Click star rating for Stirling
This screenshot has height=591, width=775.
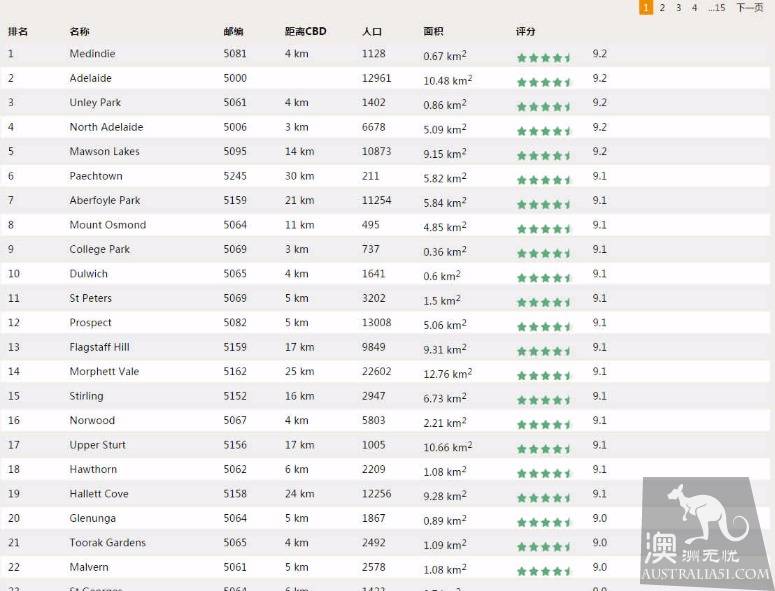point(544,400)
